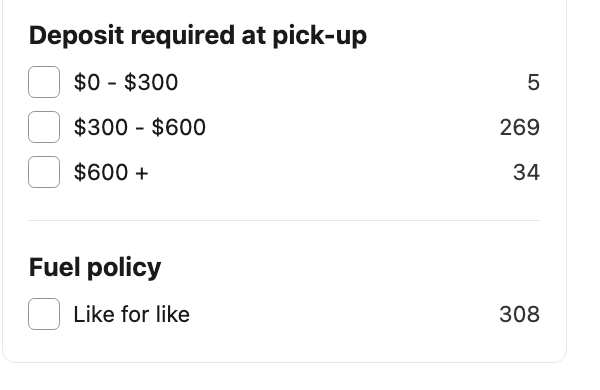Click the plus sign after $600
Viewport: 600px width, 390px height.
pyautogui.click(x=142, y=173)
